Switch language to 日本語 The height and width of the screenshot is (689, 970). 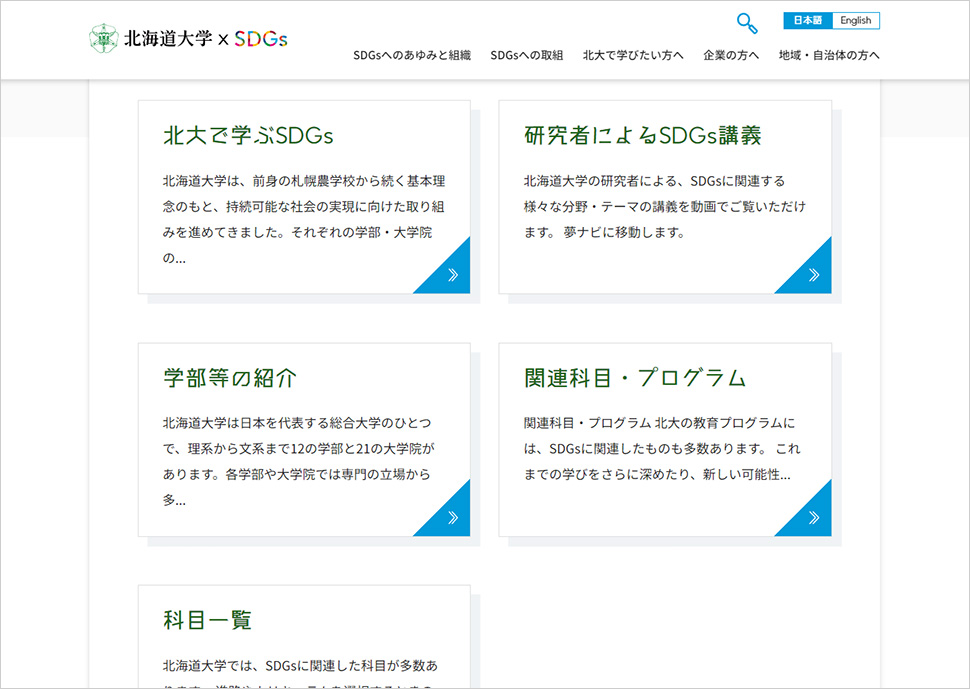[808, 20]
